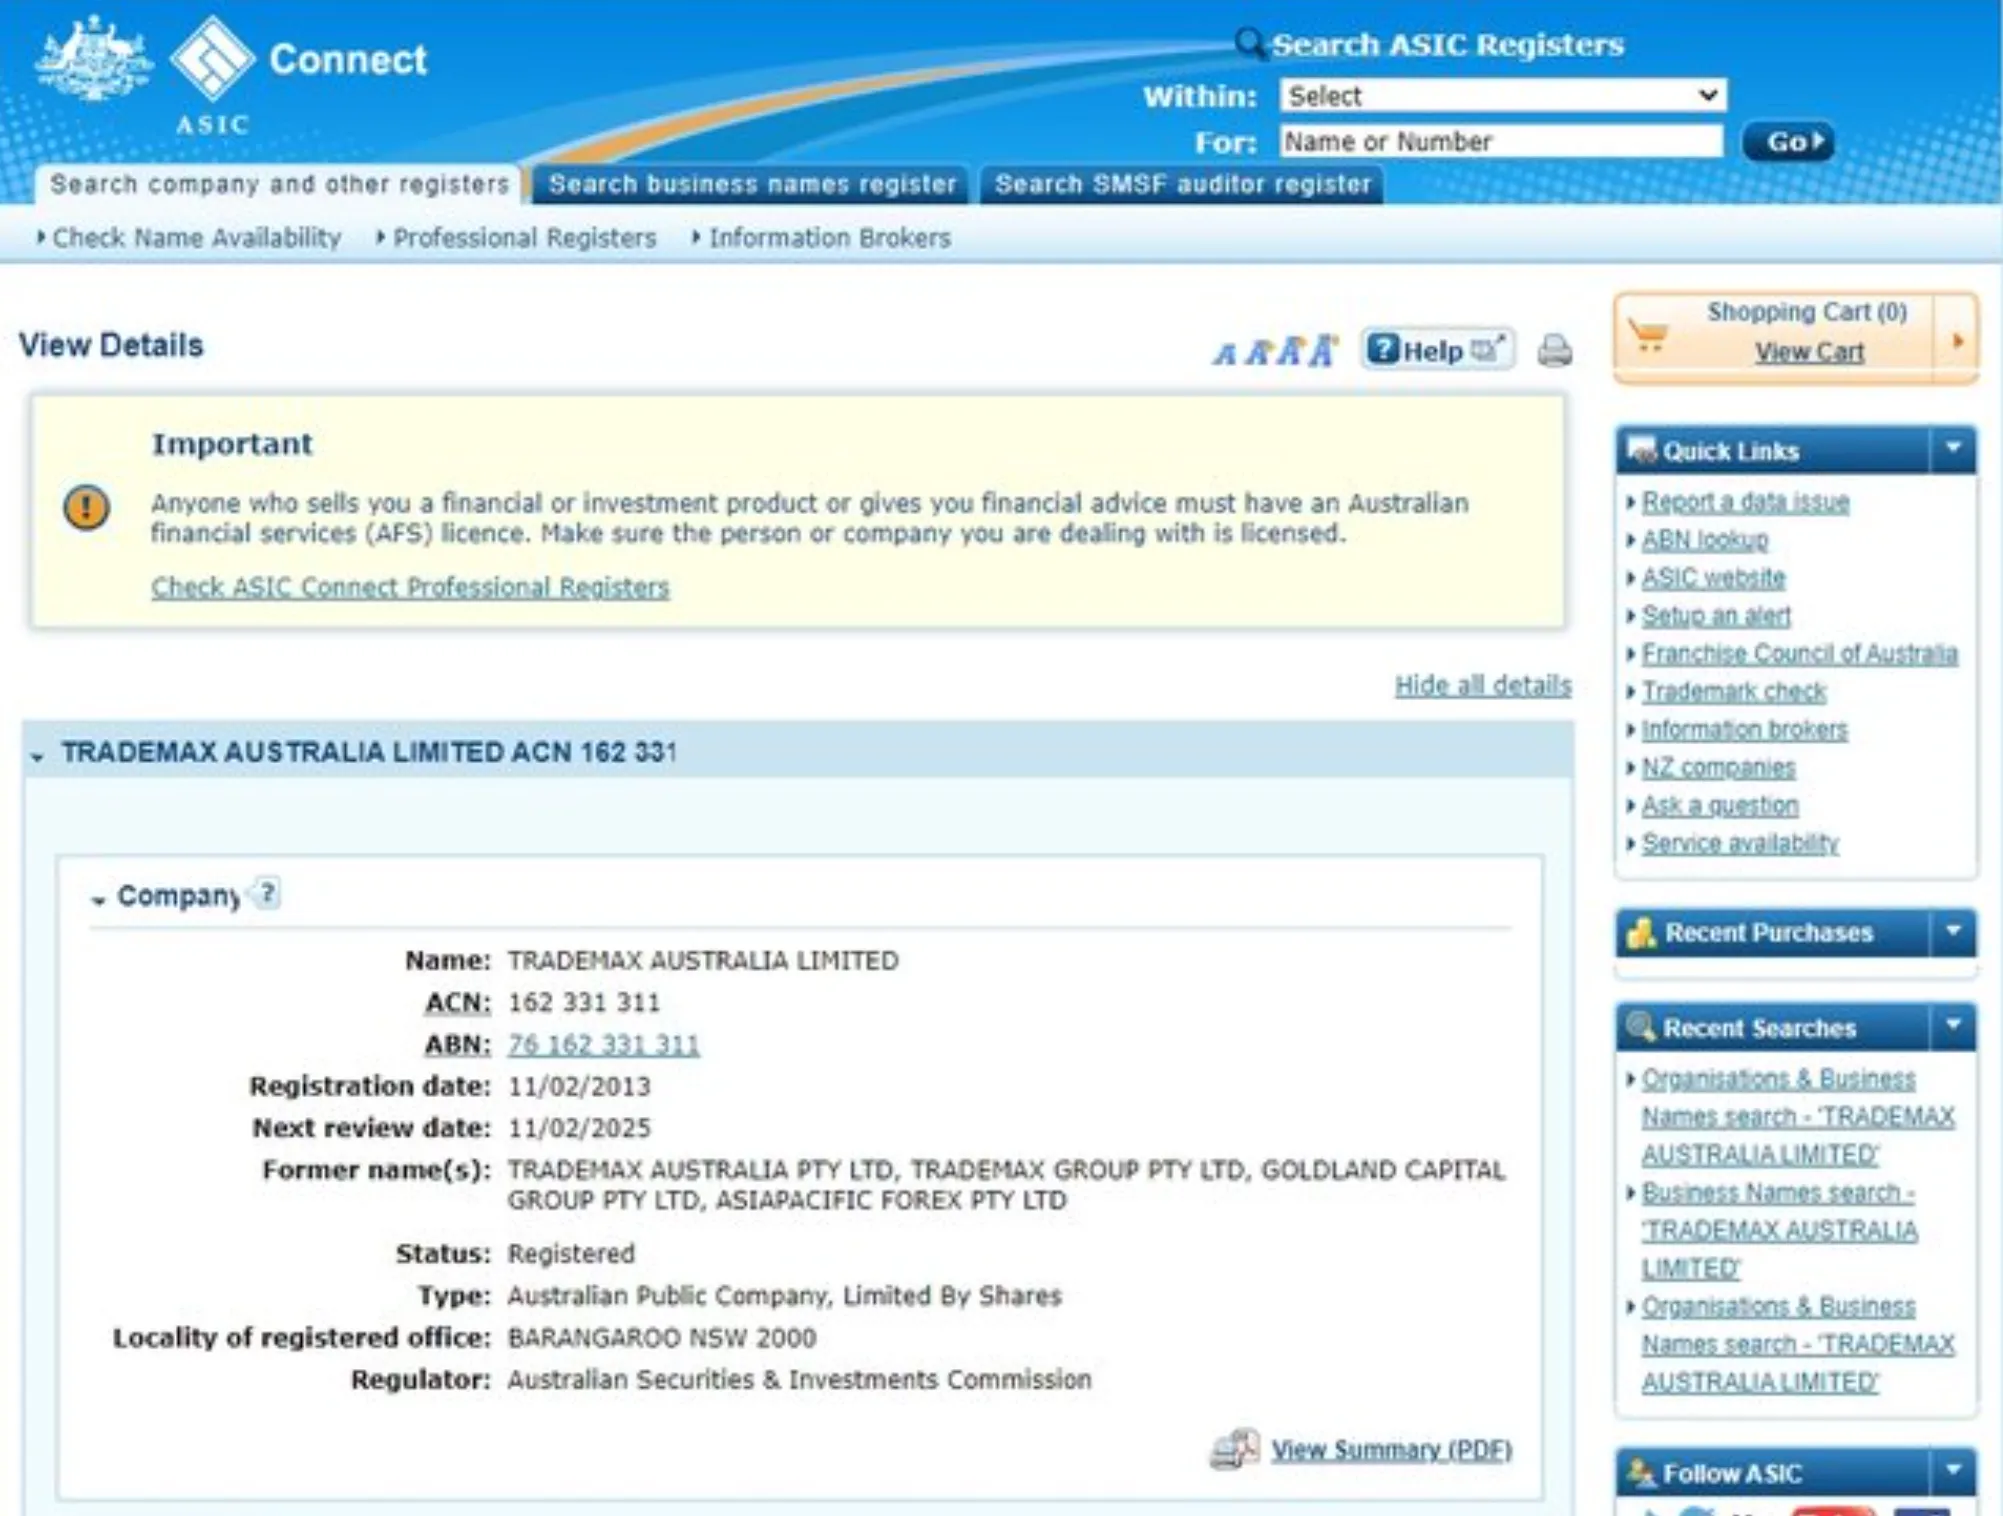
Task: Collapse the Recent Searches panel arrow
Action: [1952, 1026]
